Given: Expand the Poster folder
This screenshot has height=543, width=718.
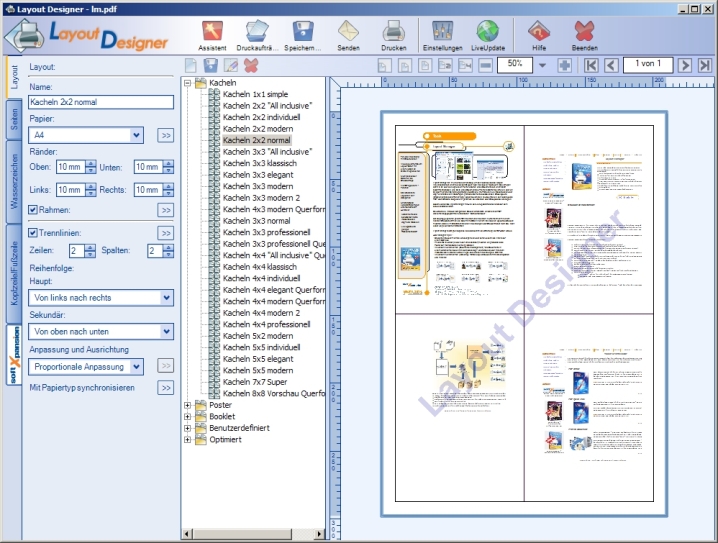Looking at the screenshot, I should [188, 405].
